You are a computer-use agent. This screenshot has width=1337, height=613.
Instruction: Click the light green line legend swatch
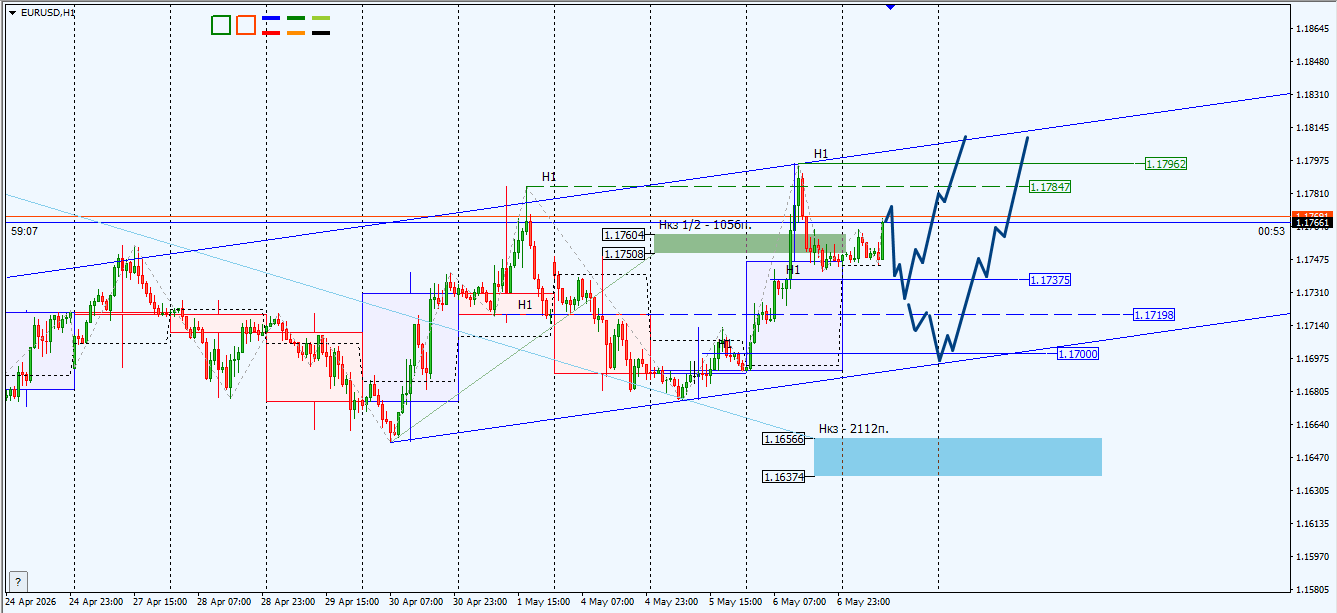click(321, 18)
